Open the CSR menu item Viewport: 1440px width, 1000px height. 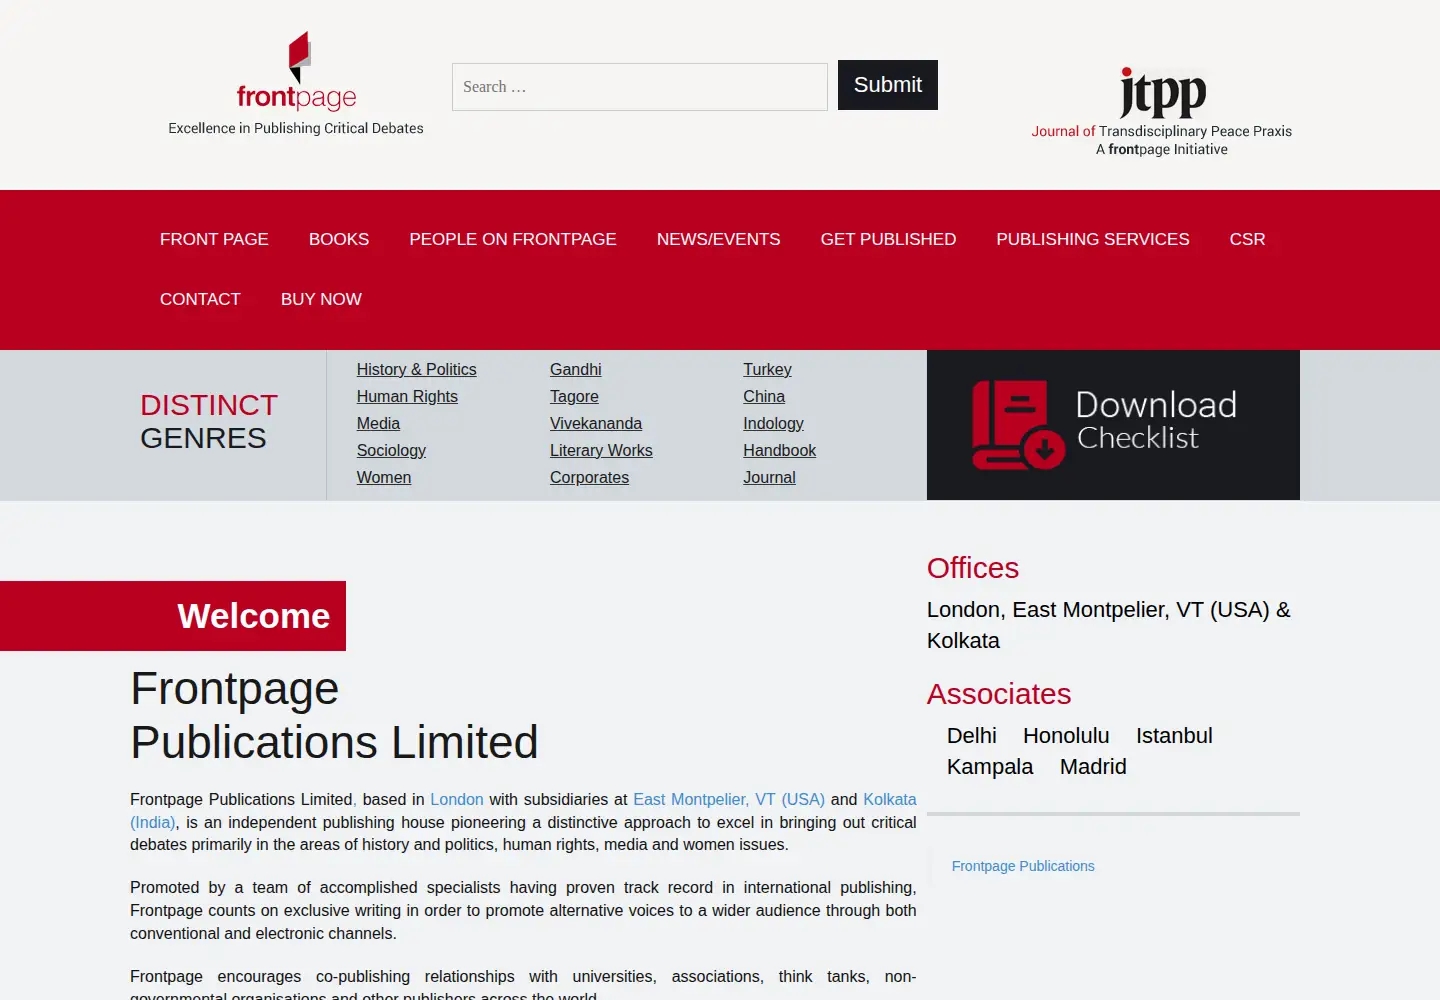(1247, 240)
